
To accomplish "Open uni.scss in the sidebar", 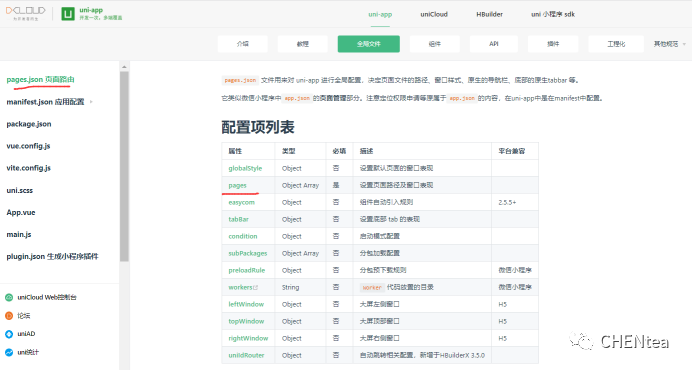I will (x=19, y=190).
